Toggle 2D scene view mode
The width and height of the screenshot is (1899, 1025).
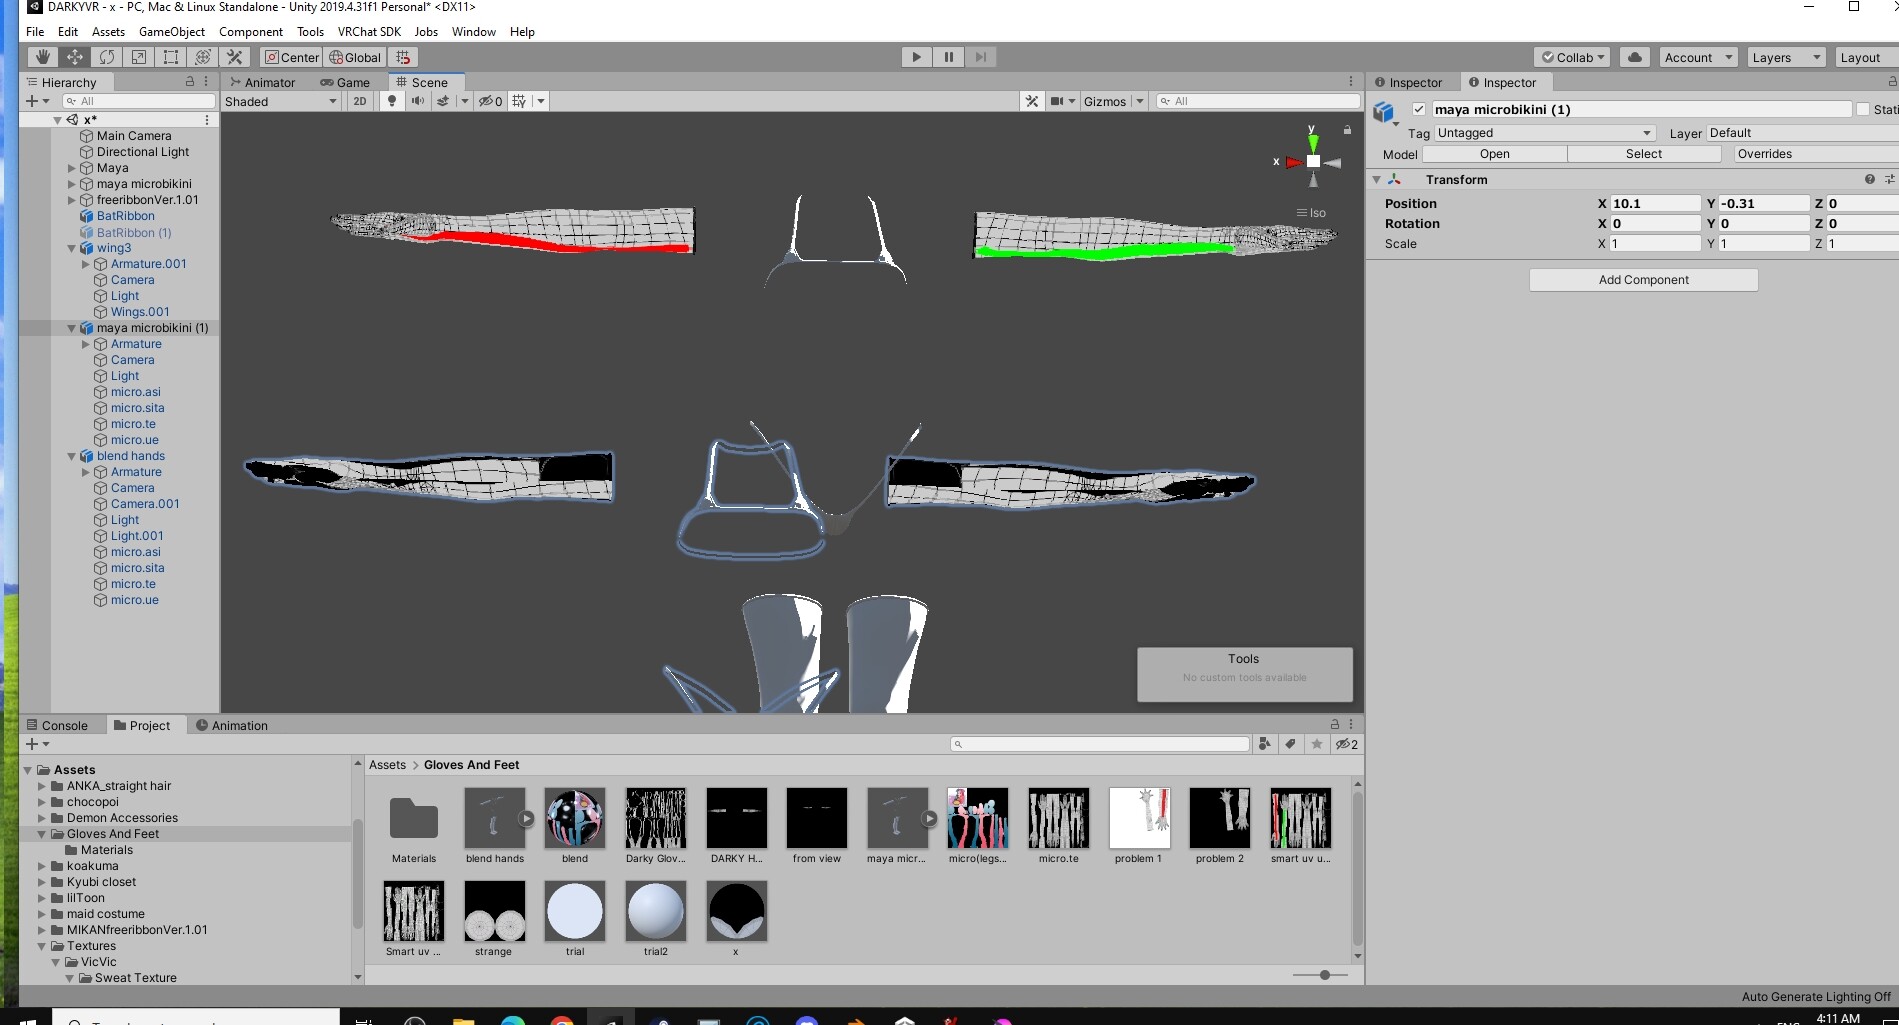click(x=360, y=101)
